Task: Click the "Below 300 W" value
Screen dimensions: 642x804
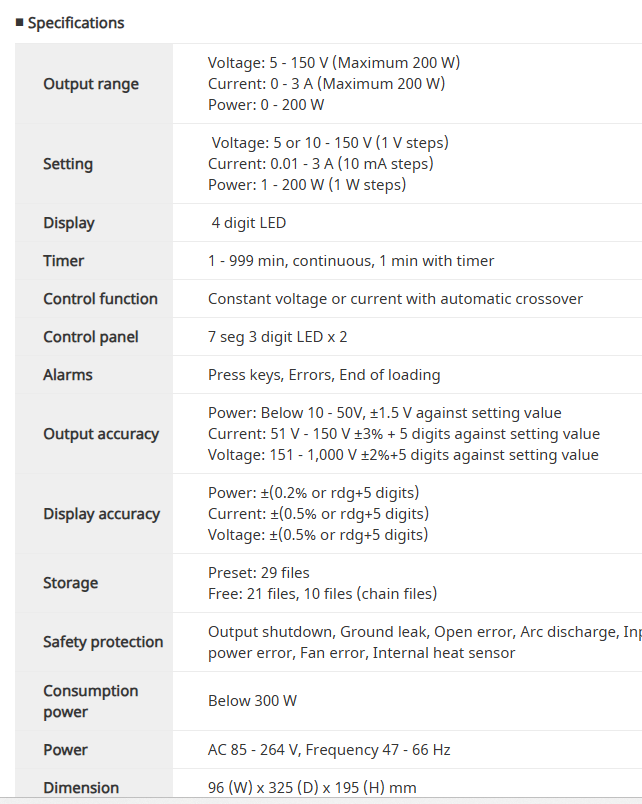Action: 252,701
